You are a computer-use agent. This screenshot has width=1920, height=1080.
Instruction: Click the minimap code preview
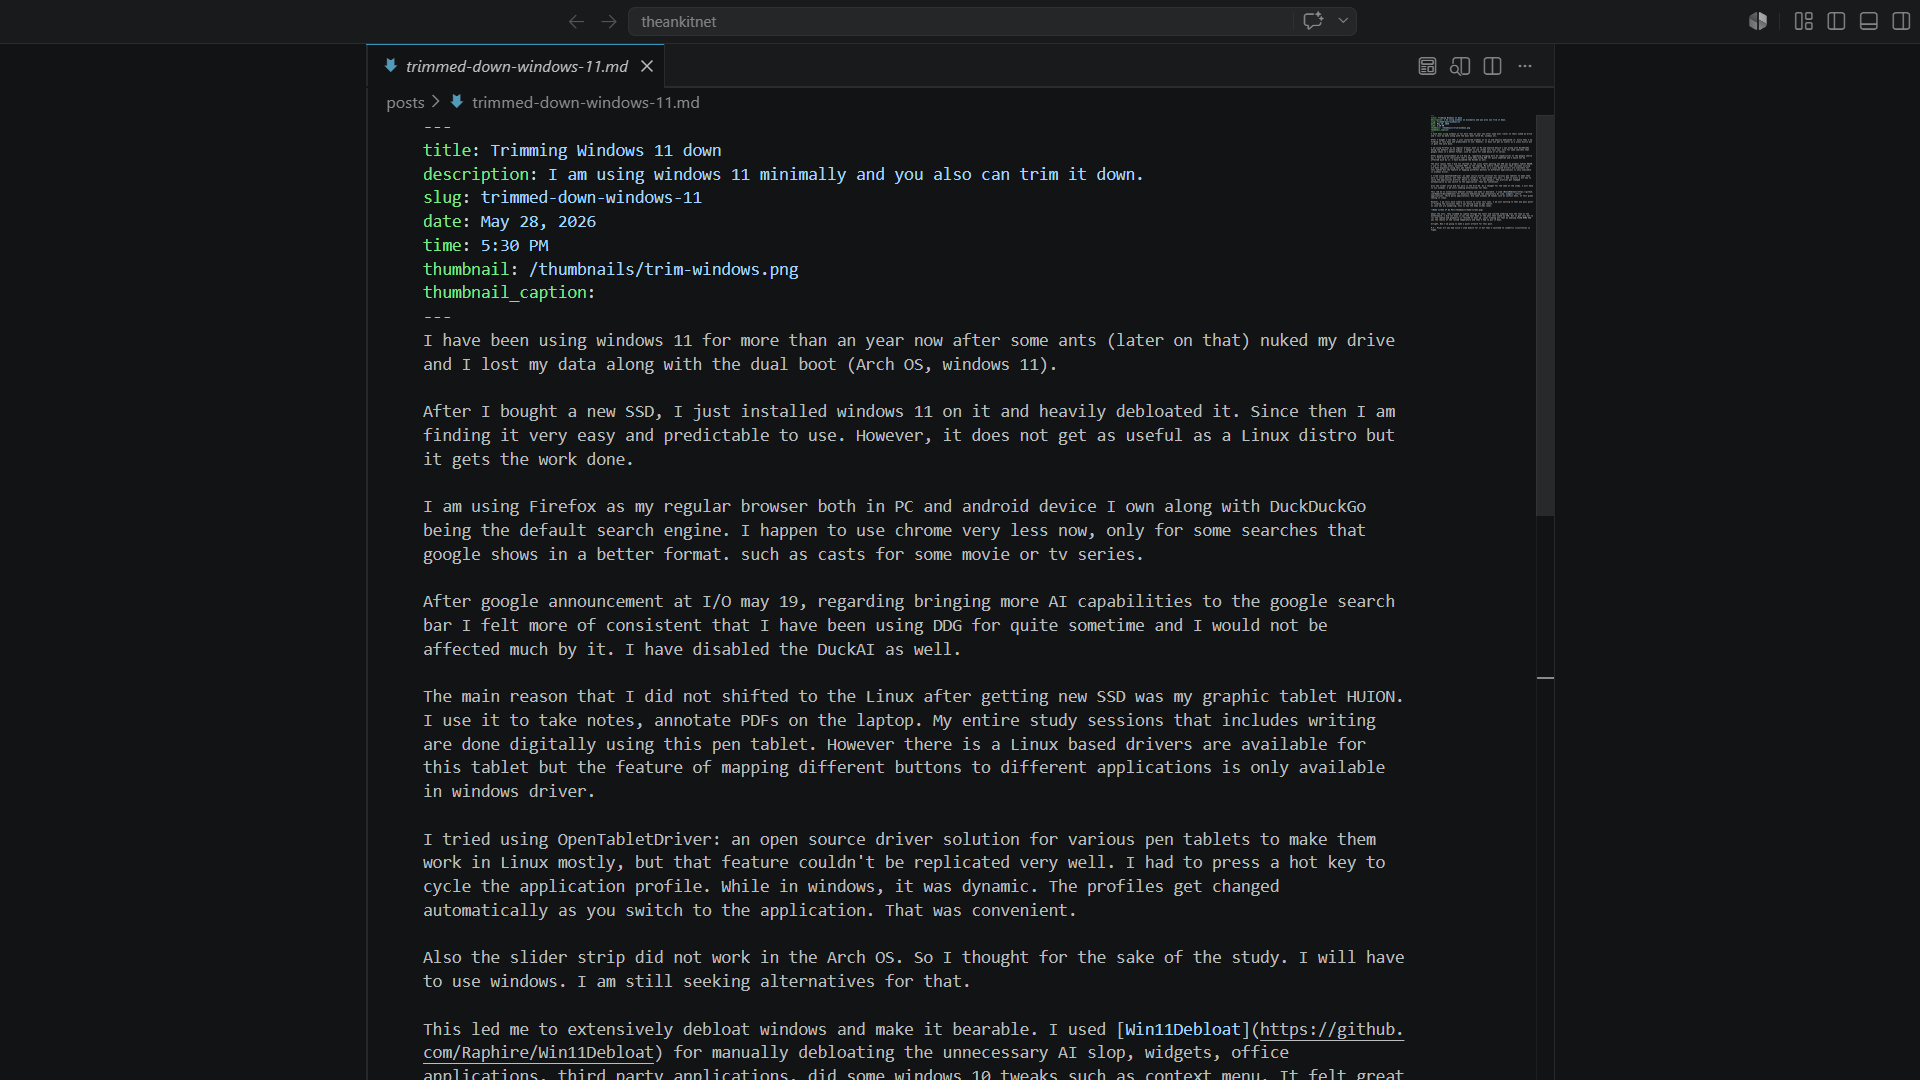pos(1481,173)
